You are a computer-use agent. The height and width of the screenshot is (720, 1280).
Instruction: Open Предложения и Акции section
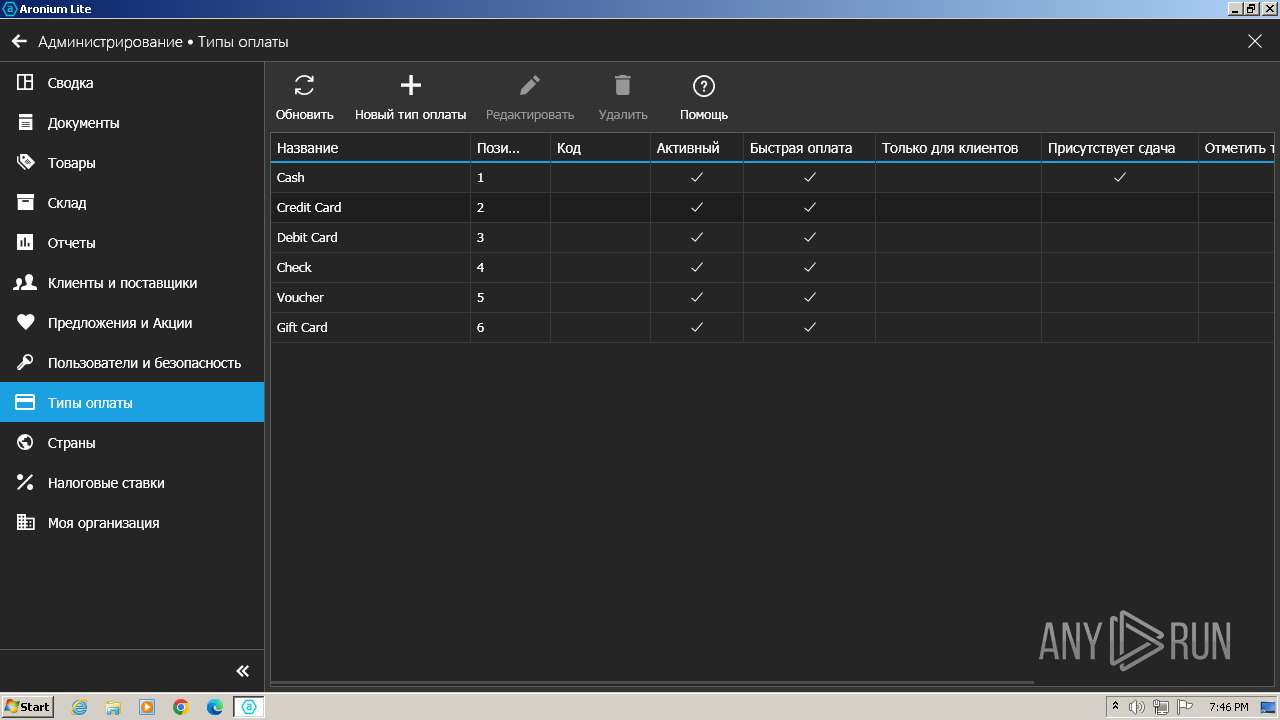tap(132, 323)
